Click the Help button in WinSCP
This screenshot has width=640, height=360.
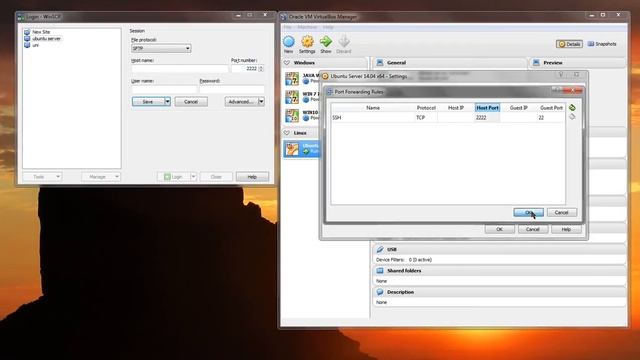pyautogui.click(x=252, y=177)
